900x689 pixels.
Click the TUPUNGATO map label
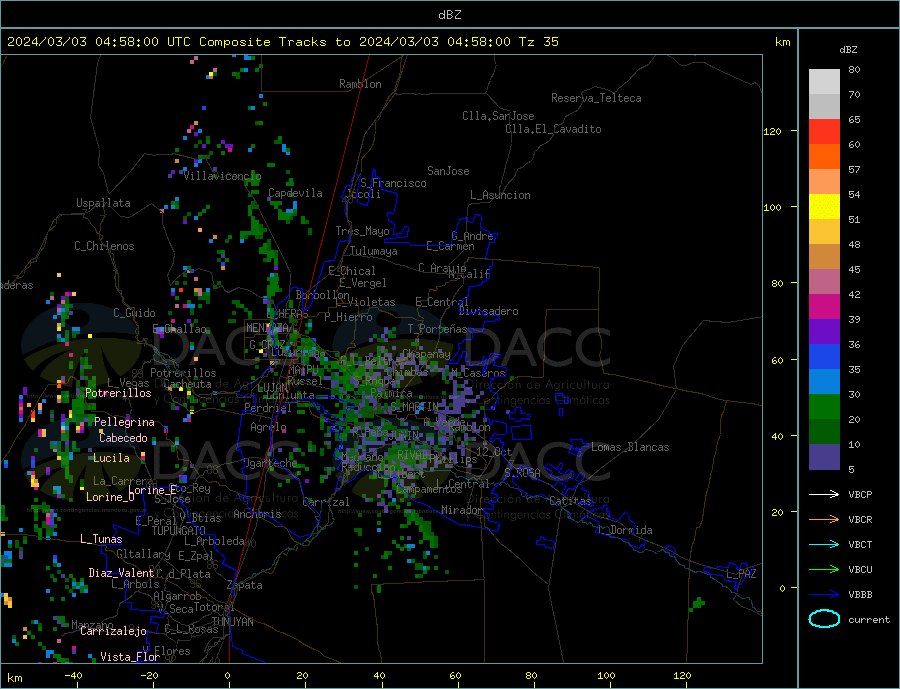coord(178,531)
